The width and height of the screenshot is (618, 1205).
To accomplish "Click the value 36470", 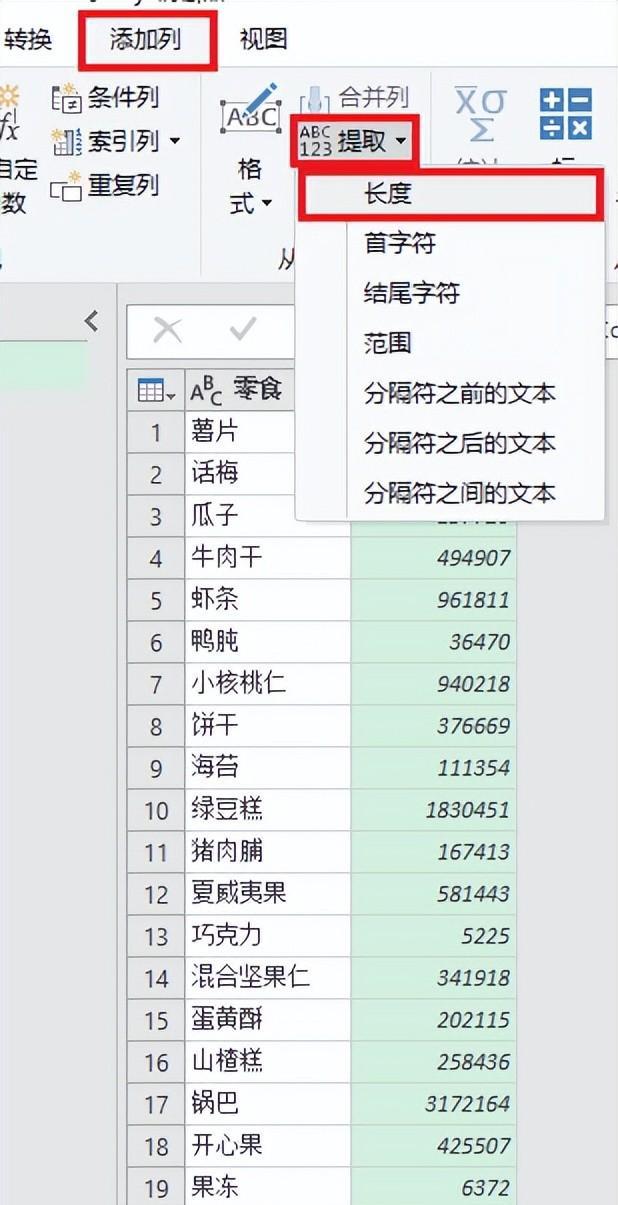I will 480,642.
